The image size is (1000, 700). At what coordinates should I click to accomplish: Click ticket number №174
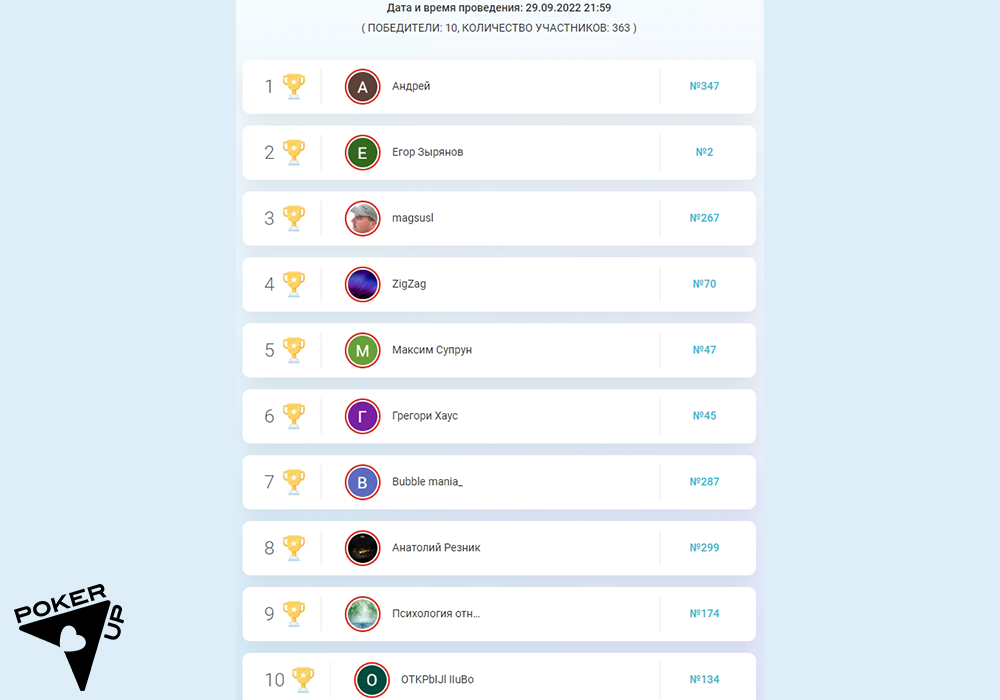704,613
